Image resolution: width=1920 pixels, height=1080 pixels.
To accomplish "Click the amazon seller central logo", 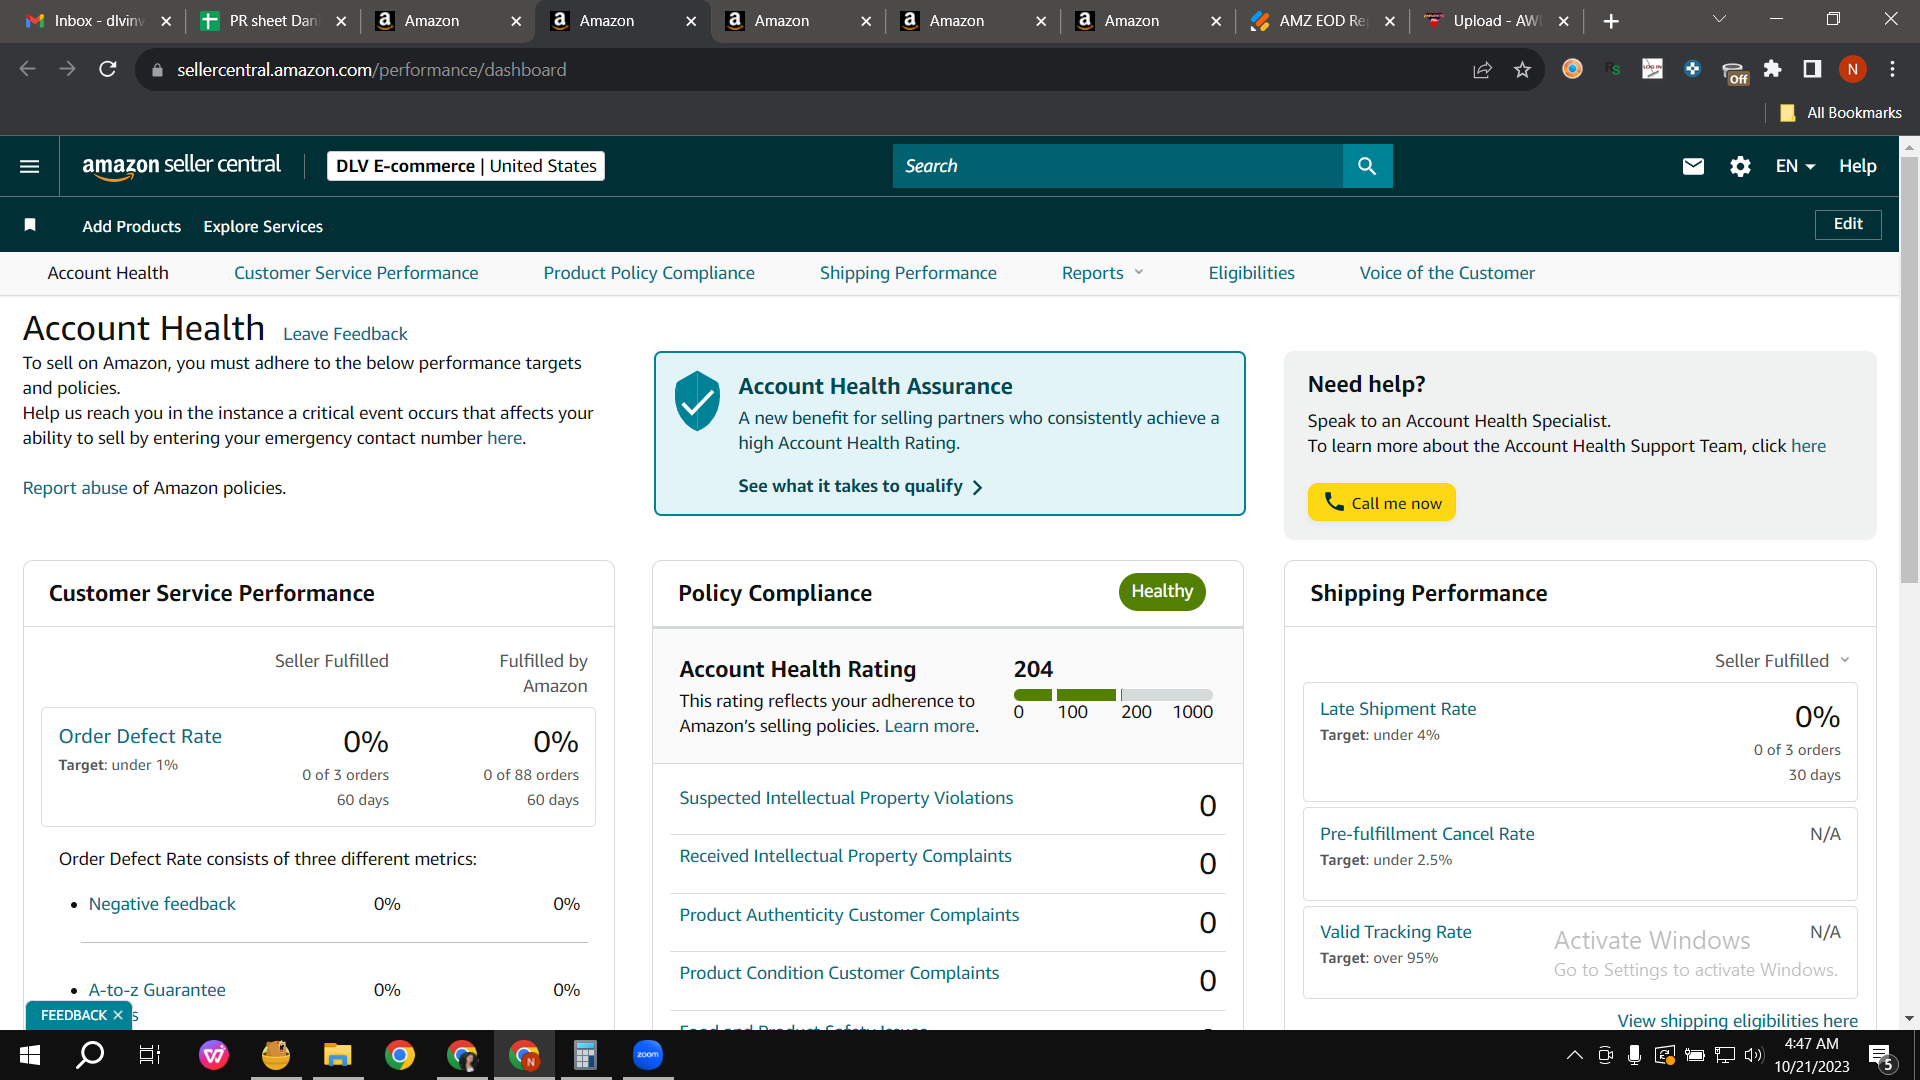I will point(181,166).
